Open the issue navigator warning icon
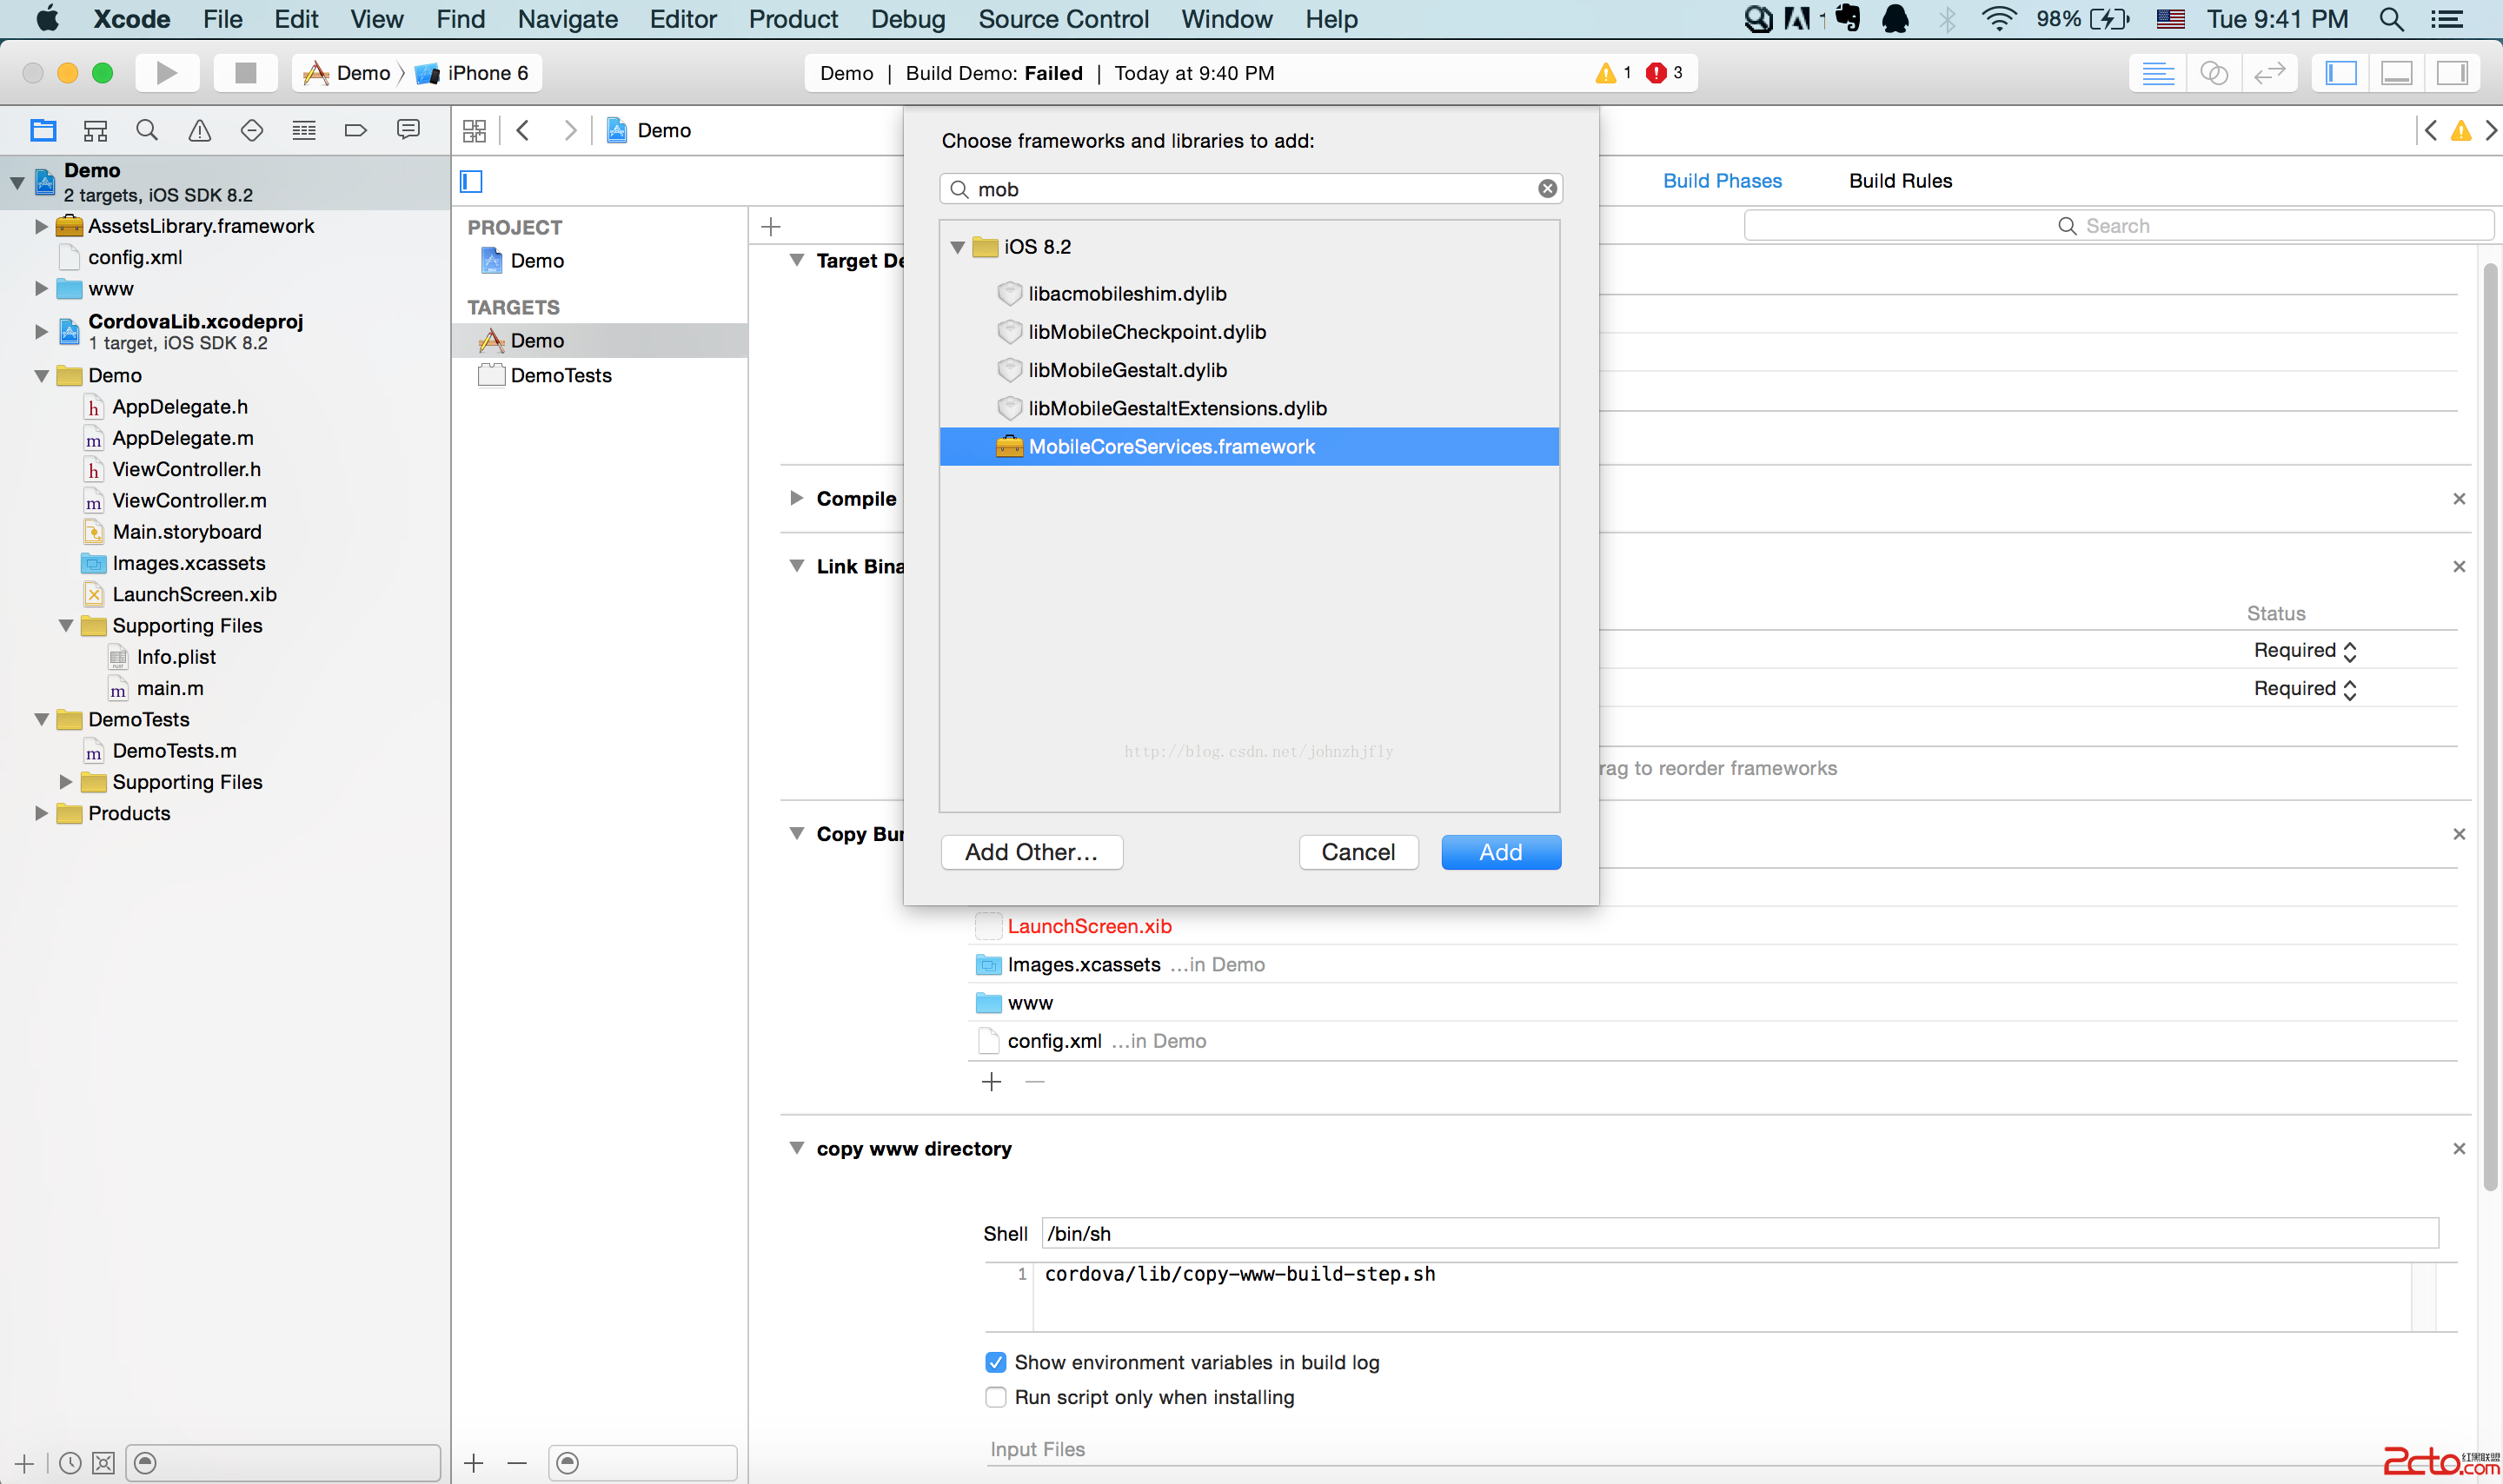This screenshot has width=2503, height=1484. pyautogui.click(x=200, y=131)
